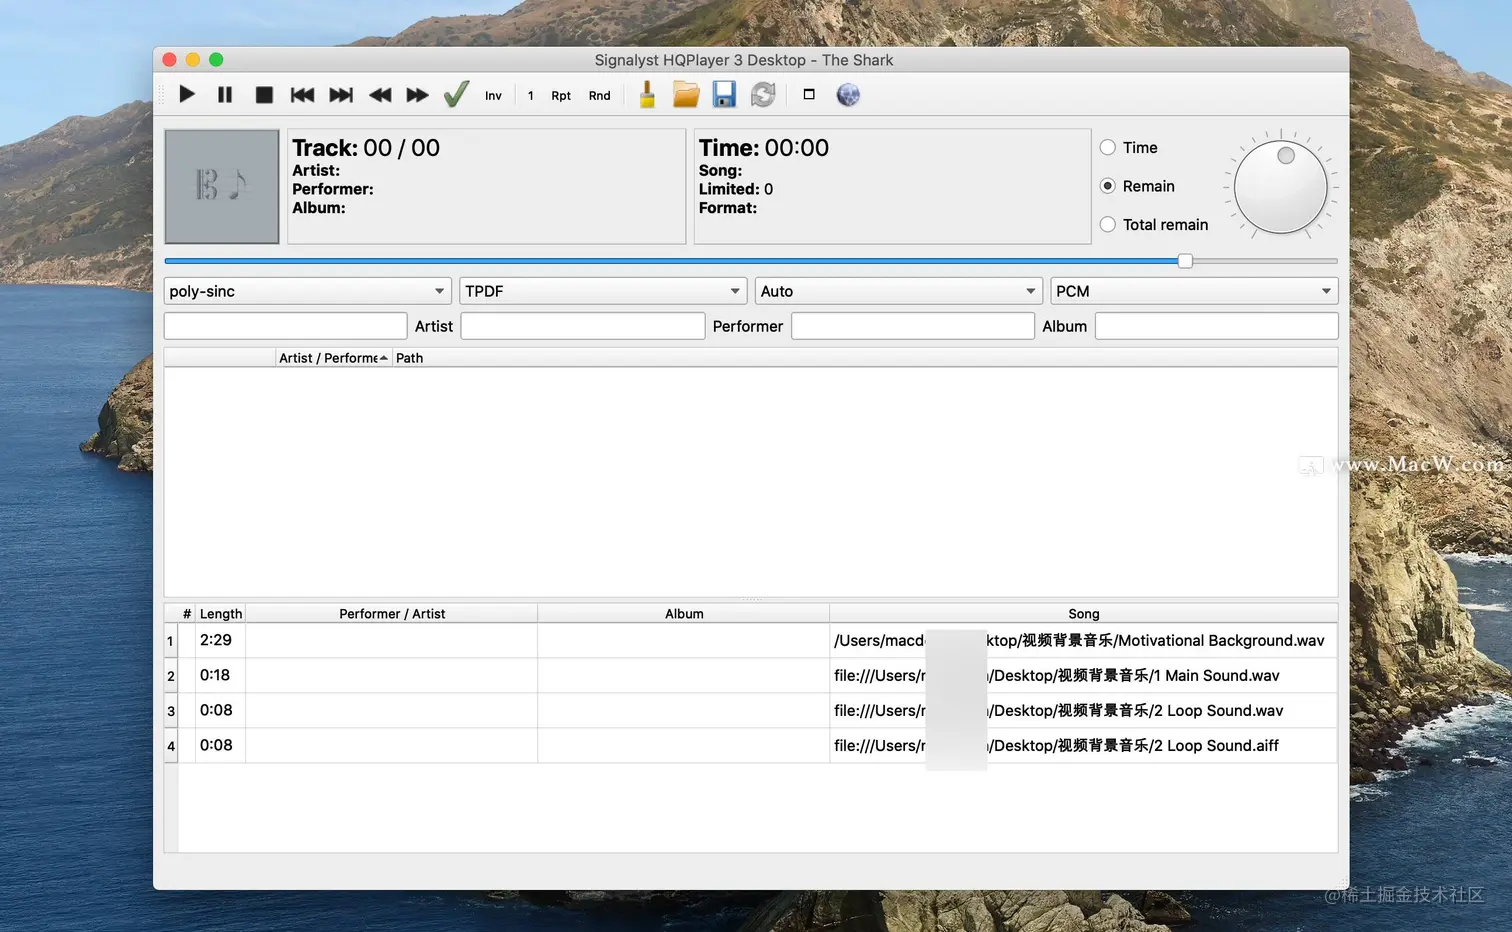Click the small window-mode square icon

pos(809,94)
